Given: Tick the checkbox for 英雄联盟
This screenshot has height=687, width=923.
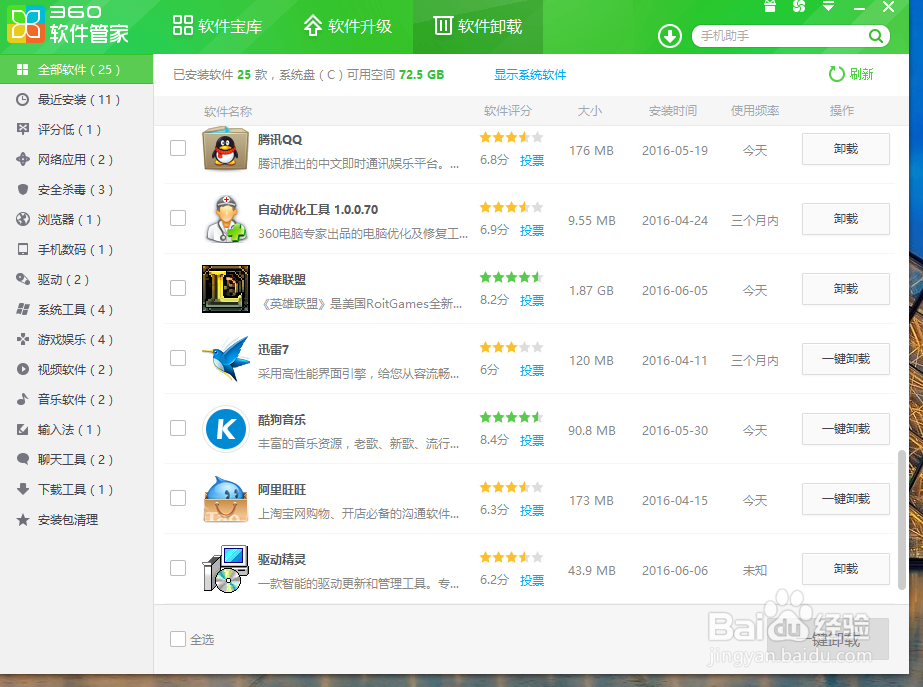Looking at the screenshot, I should 178,288.
